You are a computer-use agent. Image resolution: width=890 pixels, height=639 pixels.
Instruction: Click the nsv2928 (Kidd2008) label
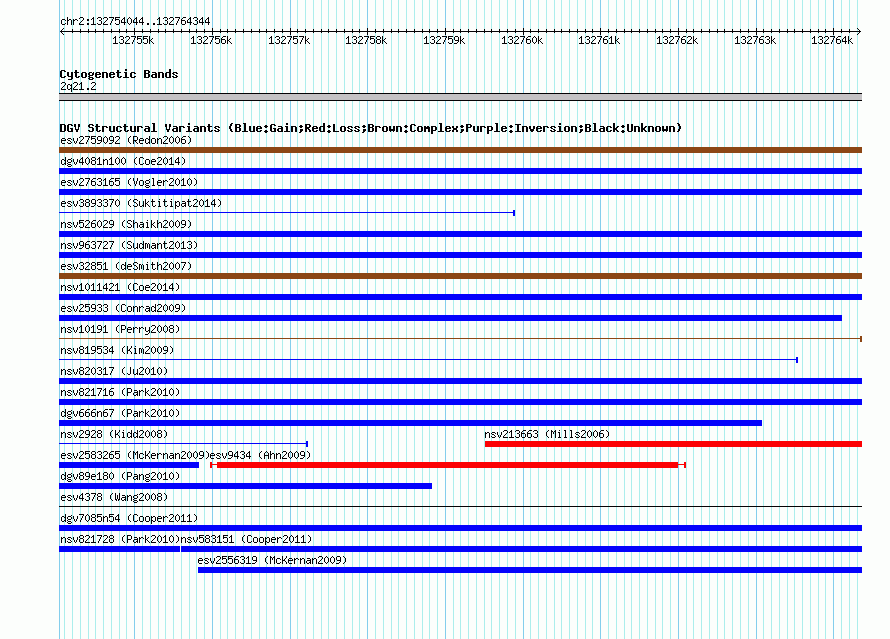coord(114,434)
